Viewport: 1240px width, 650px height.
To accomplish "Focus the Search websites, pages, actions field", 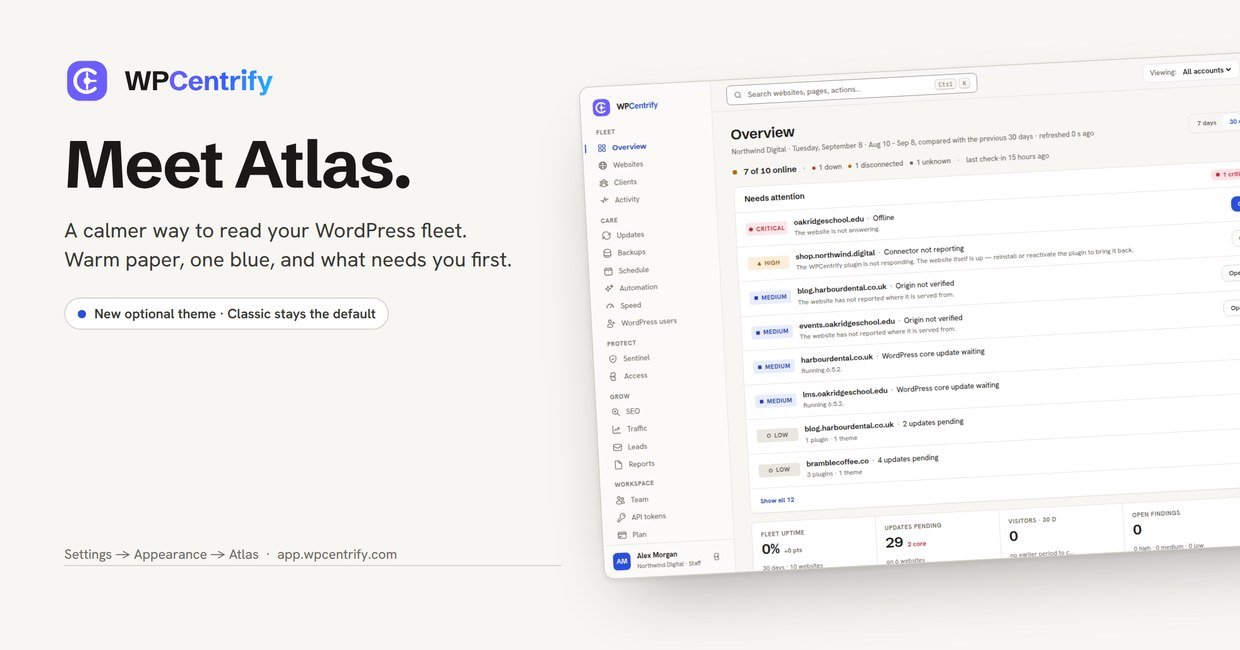I will 851,89.
